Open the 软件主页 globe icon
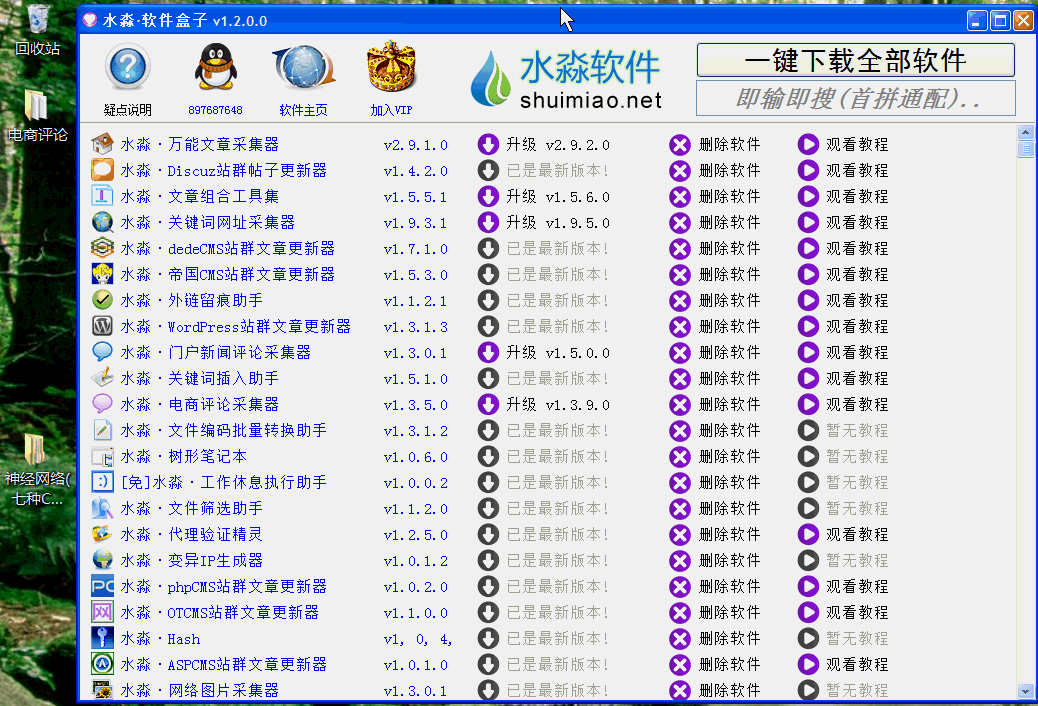 coord(302,70)
